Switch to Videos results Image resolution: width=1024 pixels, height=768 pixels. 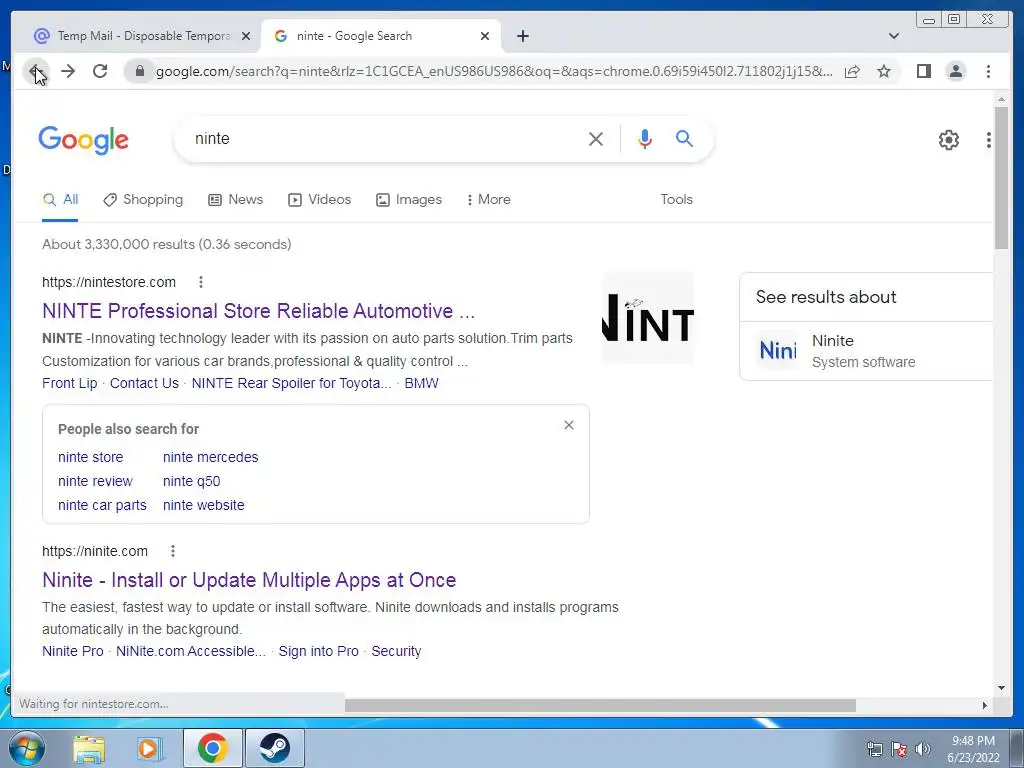pyautogui.click(x=319, y=199)
